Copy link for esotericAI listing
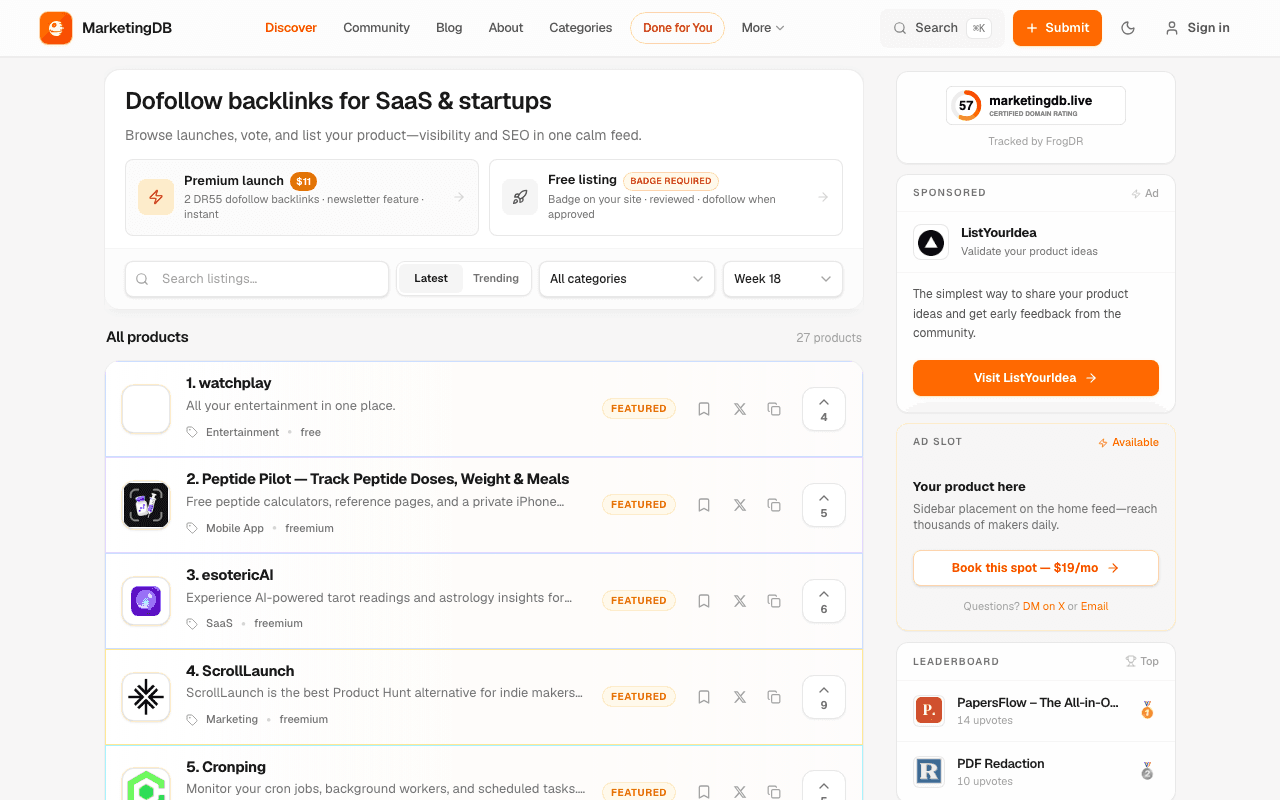This screenshot has width=1280, height=800. (x=774, y=601)
